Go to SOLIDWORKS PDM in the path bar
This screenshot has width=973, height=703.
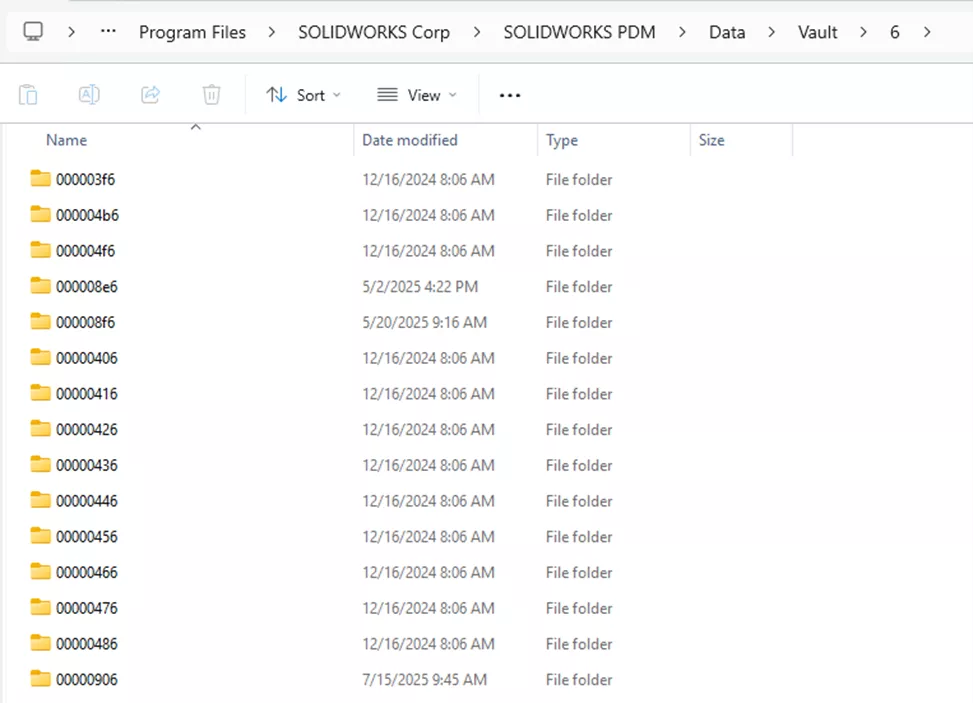click(579, 31)
